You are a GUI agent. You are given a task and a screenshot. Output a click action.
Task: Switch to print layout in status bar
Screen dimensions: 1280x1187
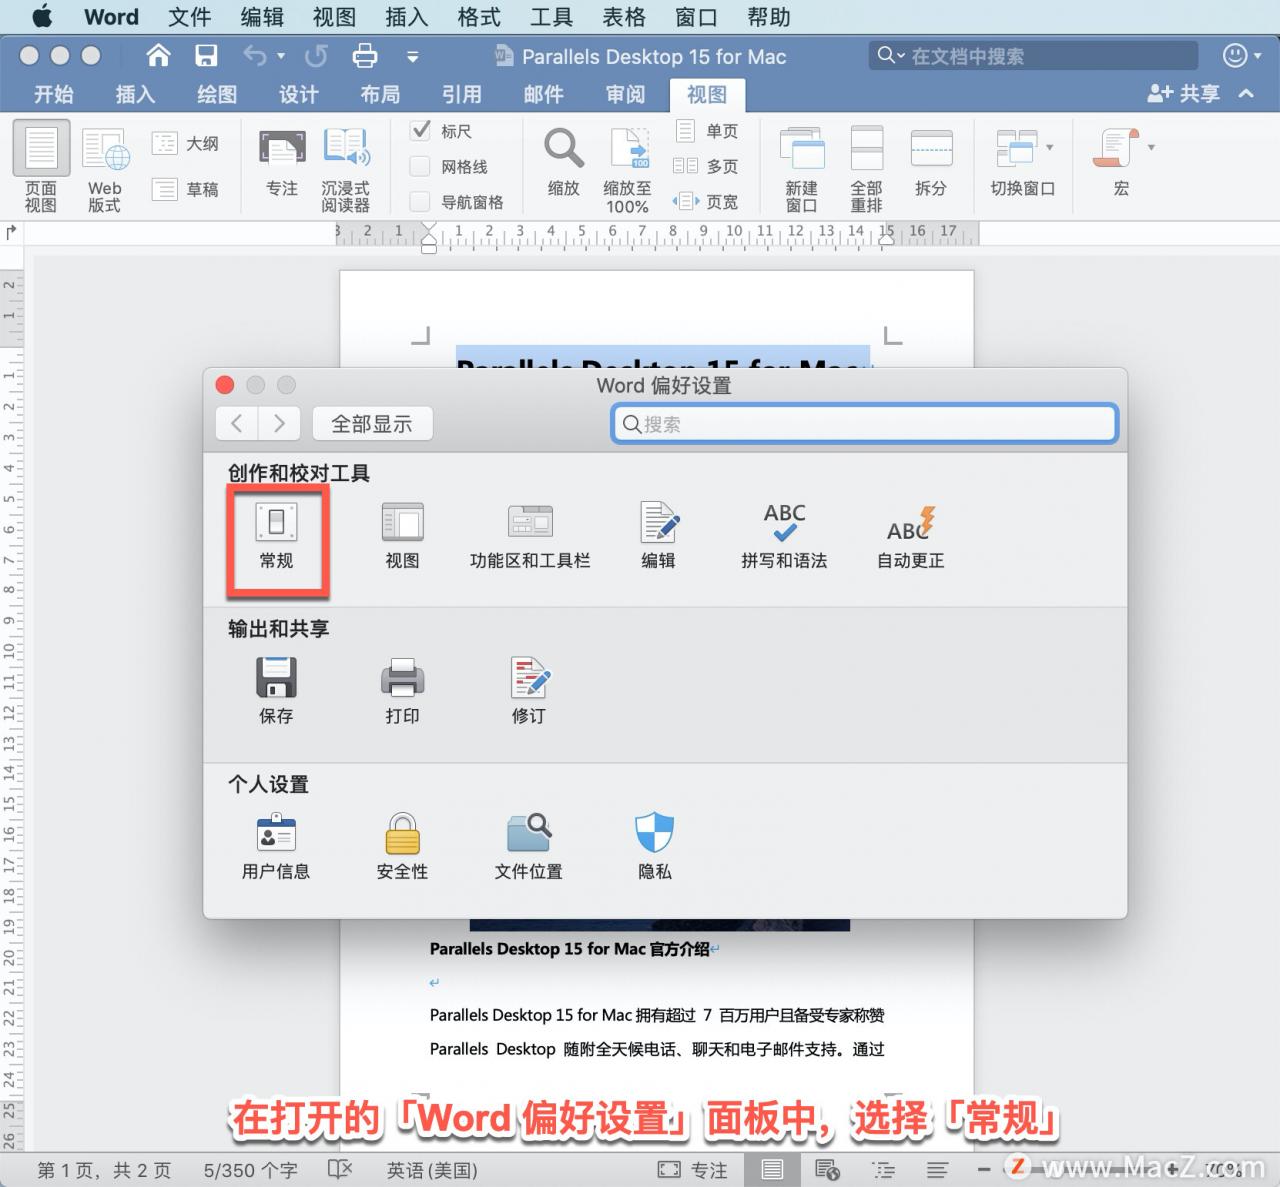(x=772, y=1170)
